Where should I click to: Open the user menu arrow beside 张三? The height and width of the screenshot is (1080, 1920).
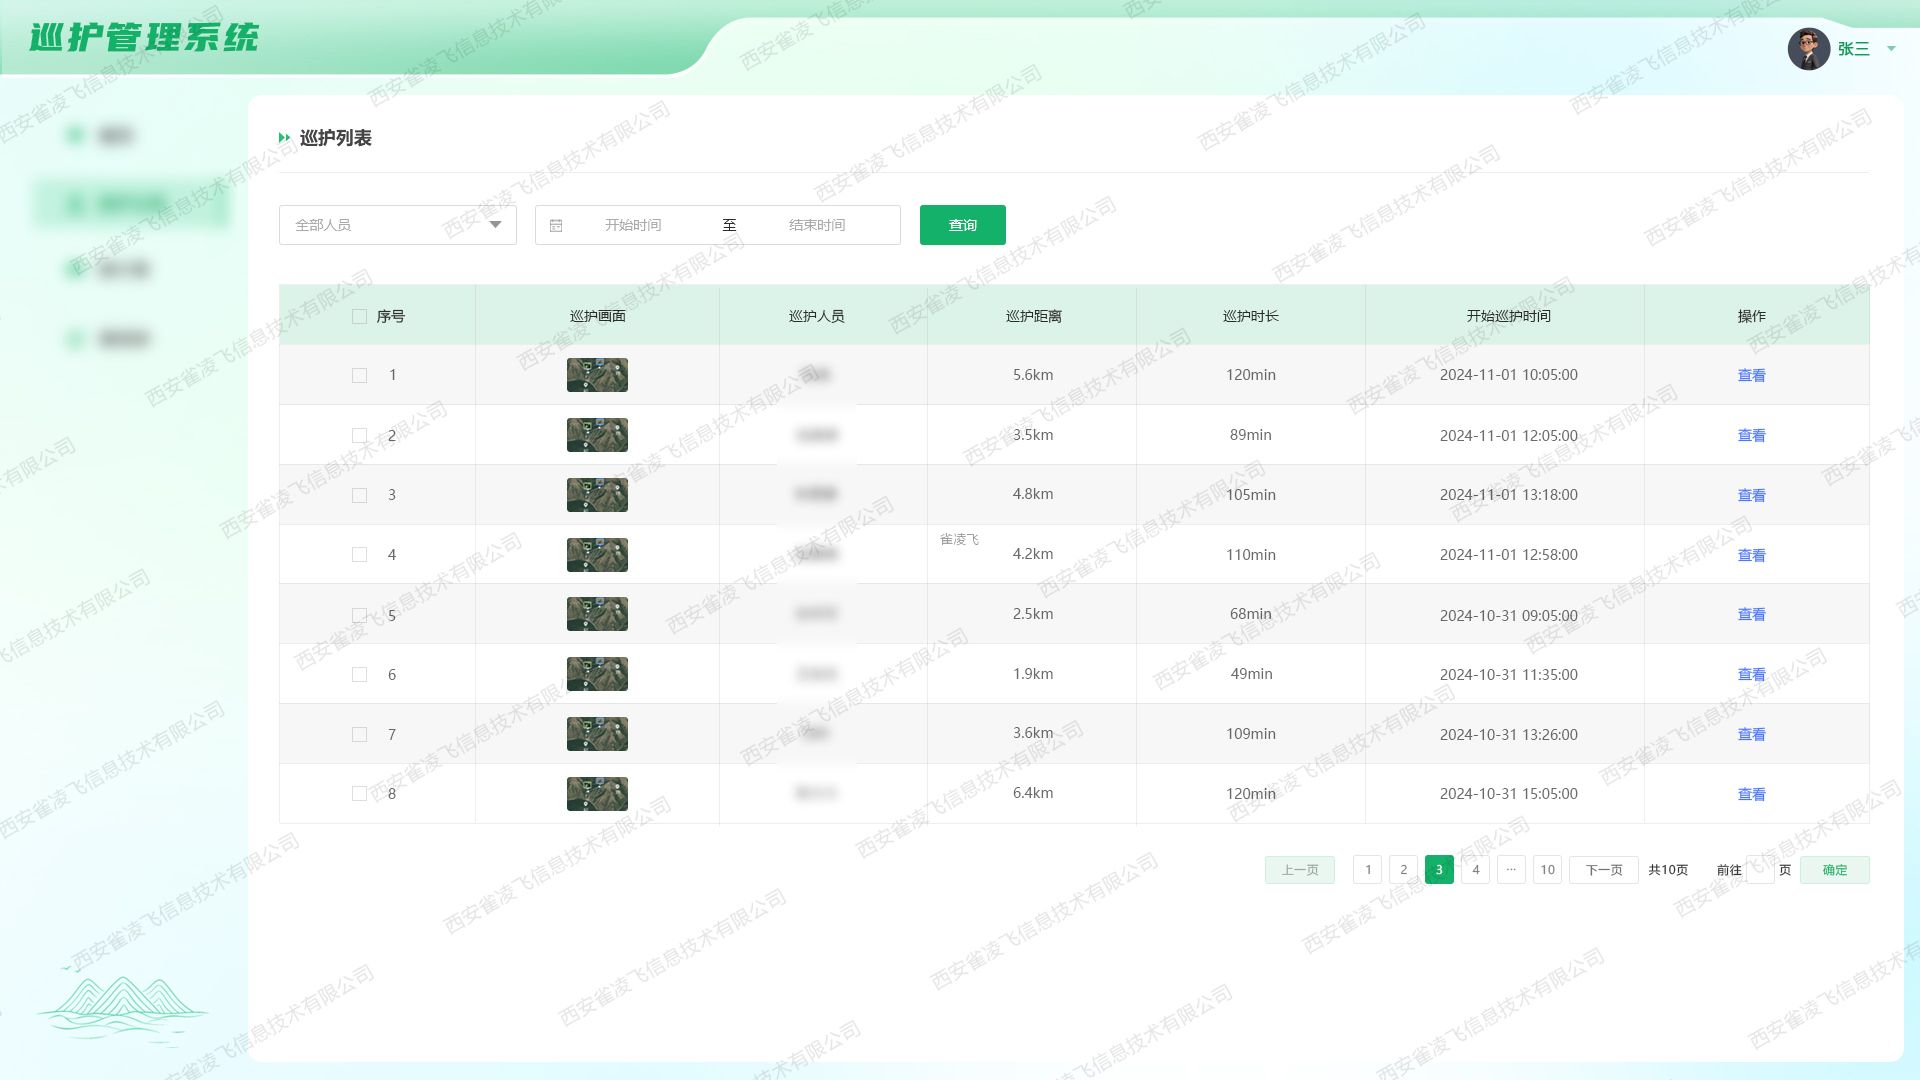tap(1891, 48)
